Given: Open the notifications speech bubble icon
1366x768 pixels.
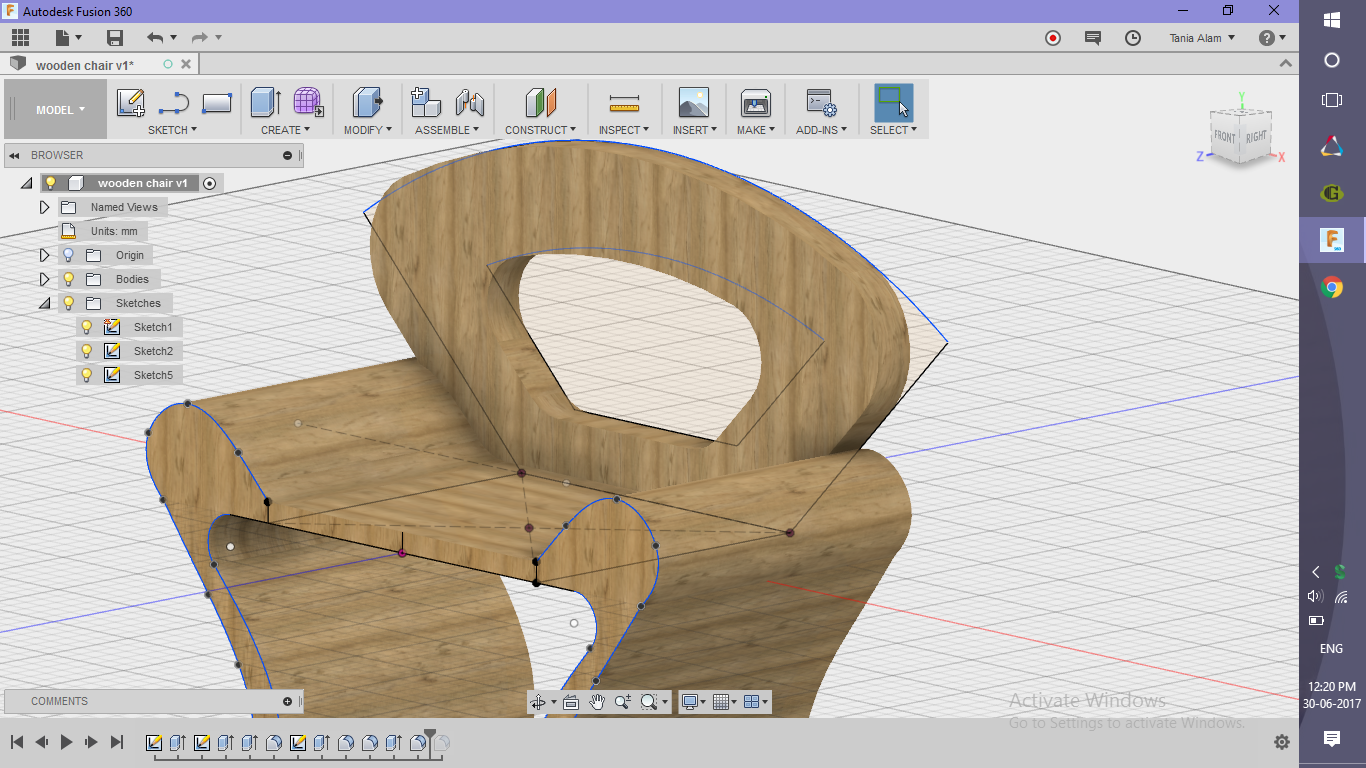Looking at the screenshot, I should click(x=1093, y=38).
